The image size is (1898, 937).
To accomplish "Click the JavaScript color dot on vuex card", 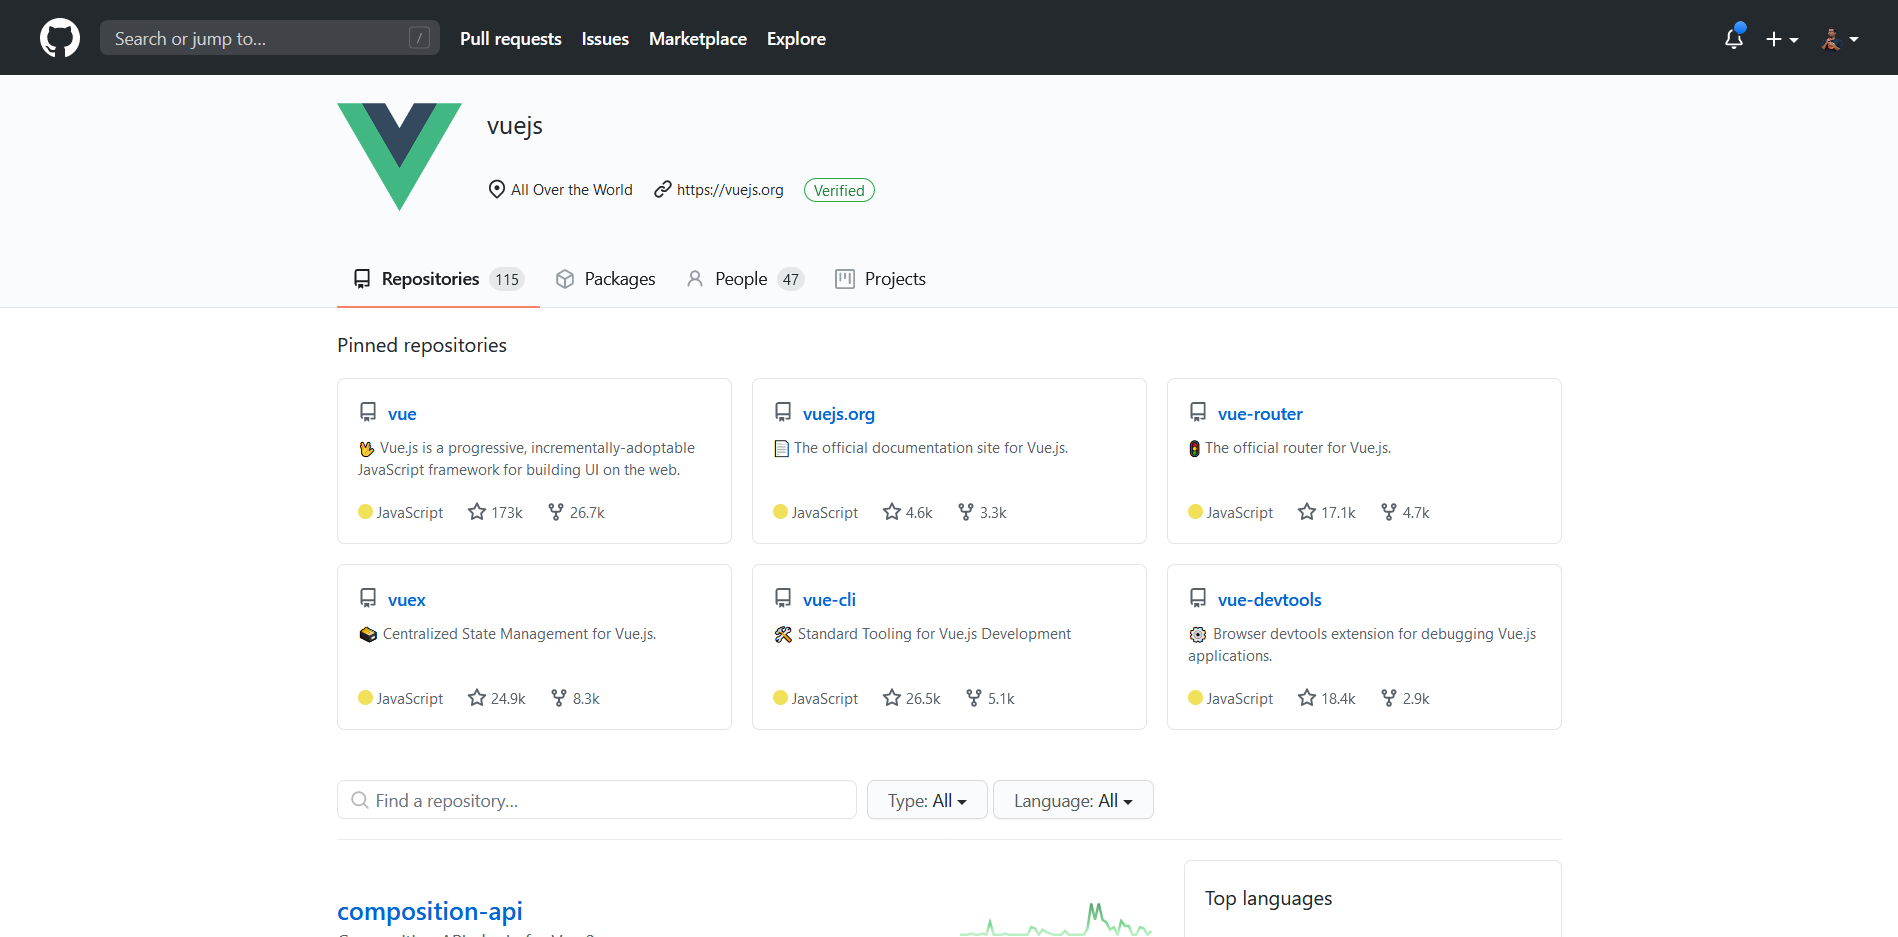I will [x=365, y=698].
